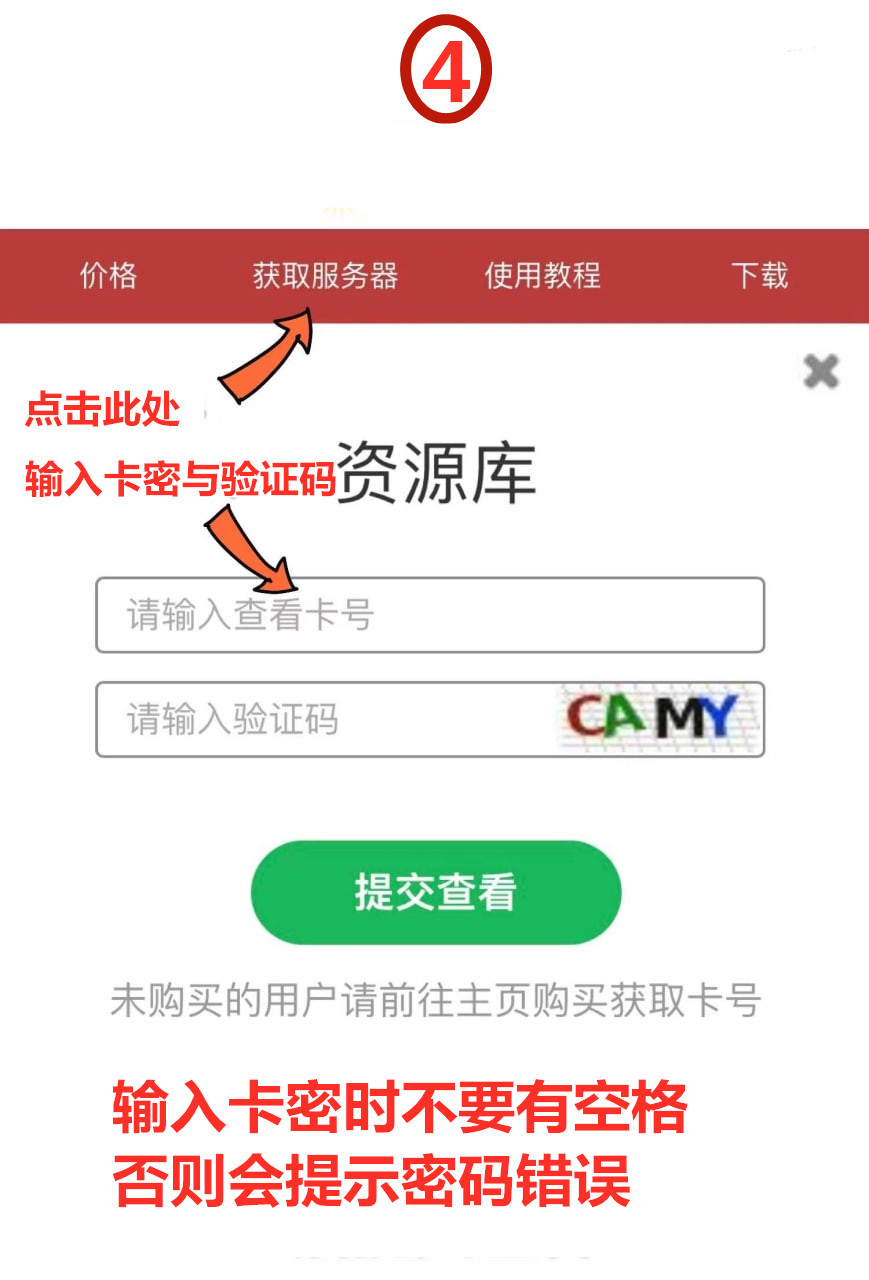The image size is (869, 1280).
Task: Submit with the green 提交查看 button
Action: 435,892
